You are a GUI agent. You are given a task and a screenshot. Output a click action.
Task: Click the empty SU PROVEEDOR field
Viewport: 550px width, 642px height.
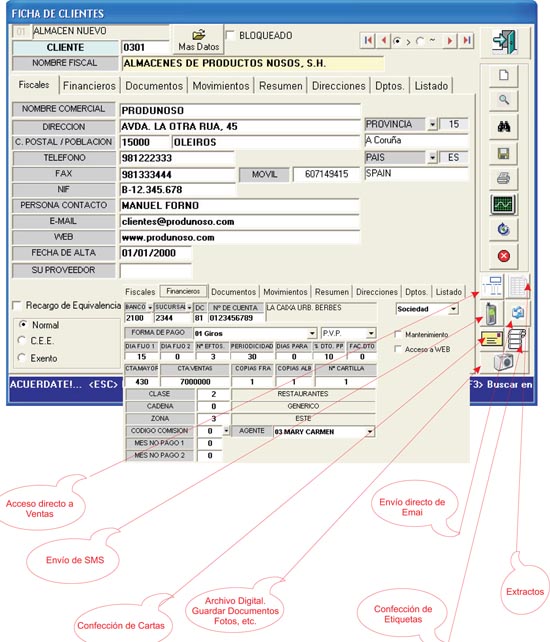tap(156, 270)
